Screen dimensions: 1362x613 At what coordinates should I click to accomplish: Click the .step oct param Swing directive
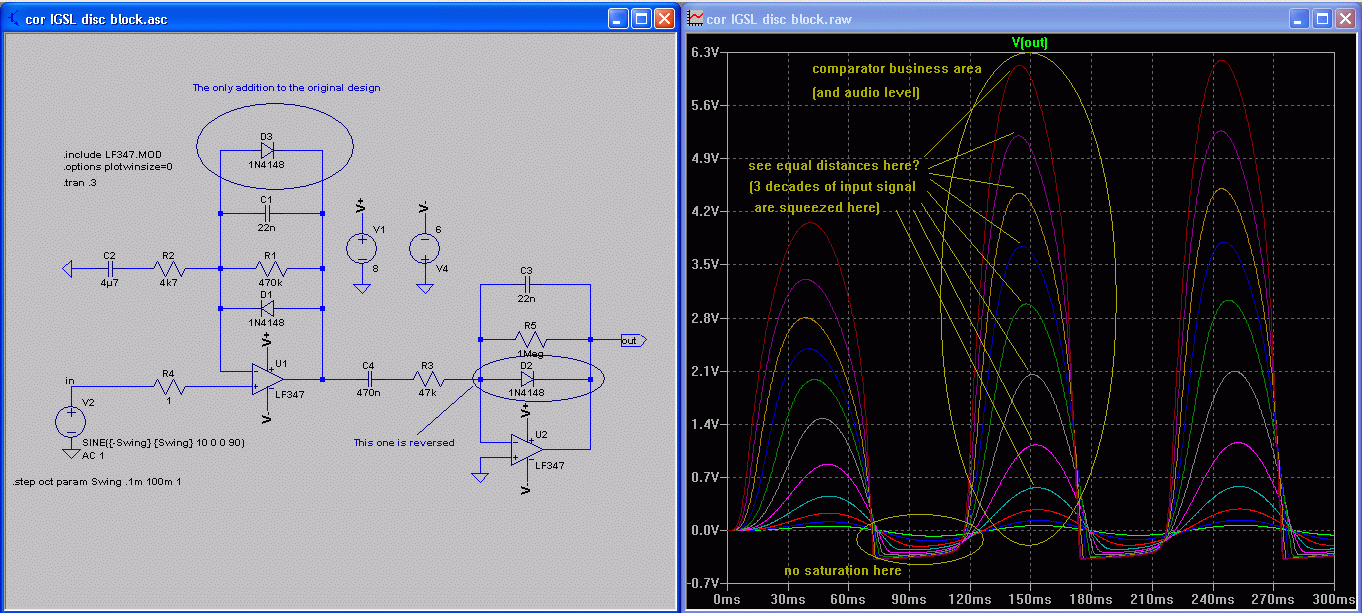(97, 482)
